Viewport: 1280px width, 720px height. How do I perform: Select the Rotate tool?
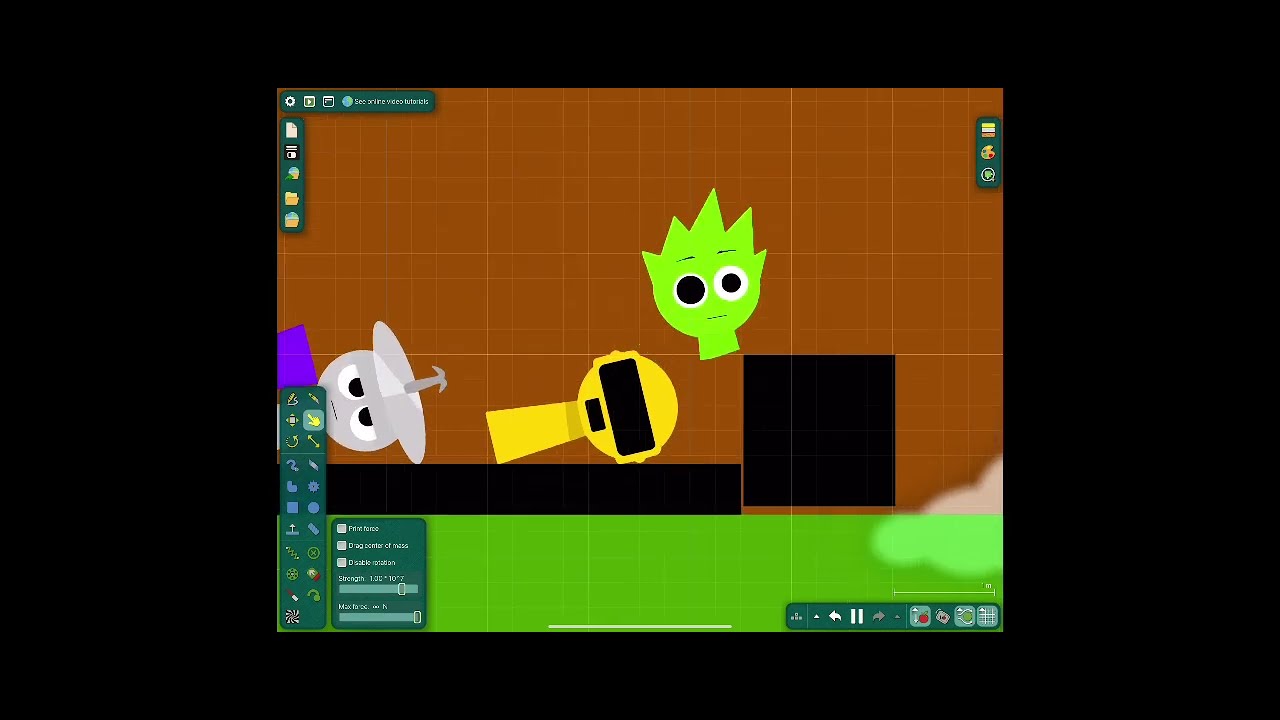coord(292,441)
